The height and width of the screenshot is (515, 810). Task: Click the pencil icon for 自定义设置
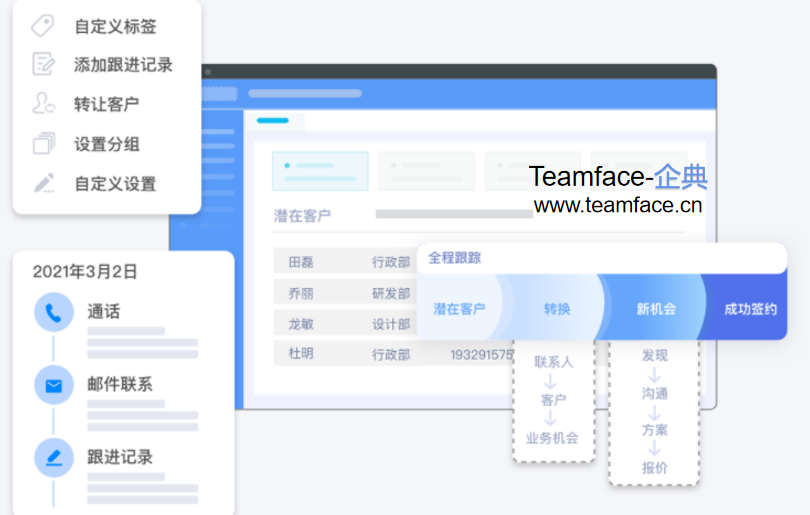tap(44, 183)
